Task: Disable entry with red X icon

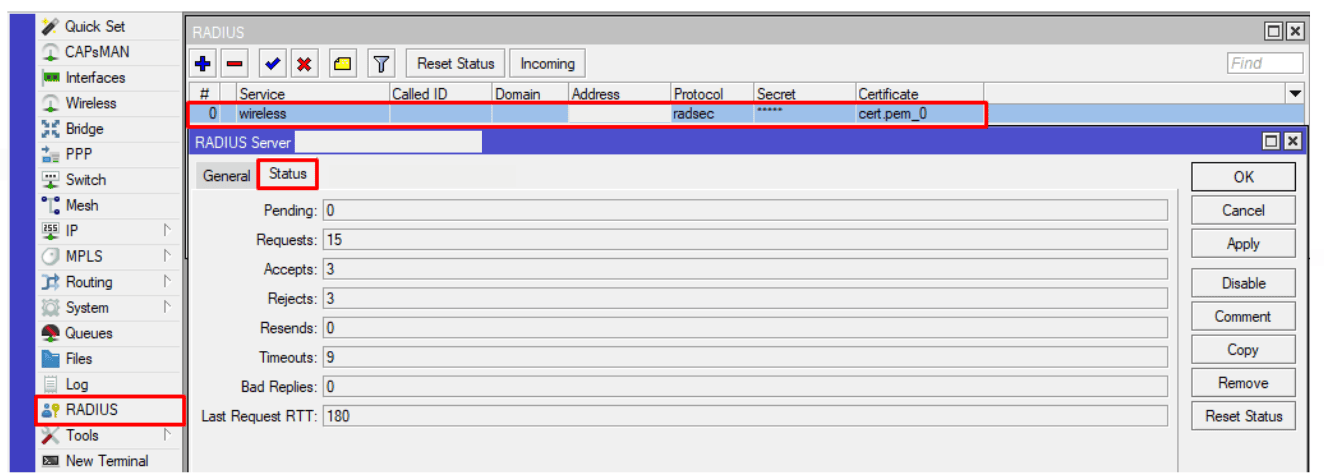Action: coord(303,64)
